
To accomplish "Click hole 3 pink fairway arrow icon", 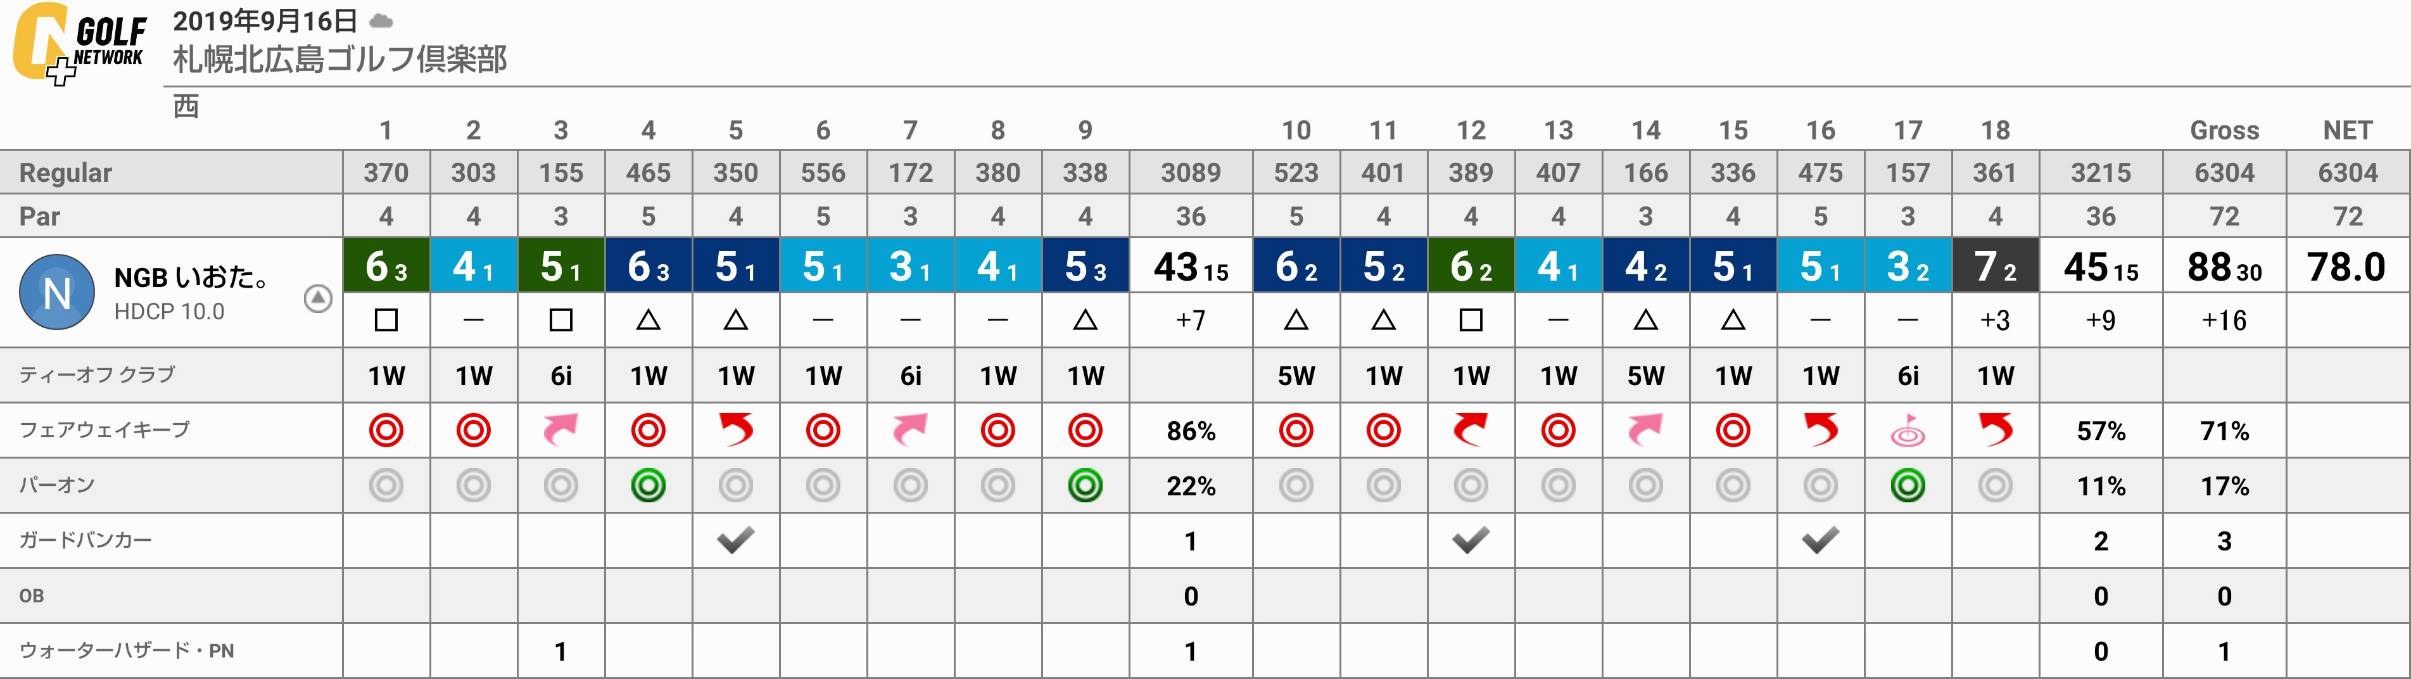I will 561,430.
